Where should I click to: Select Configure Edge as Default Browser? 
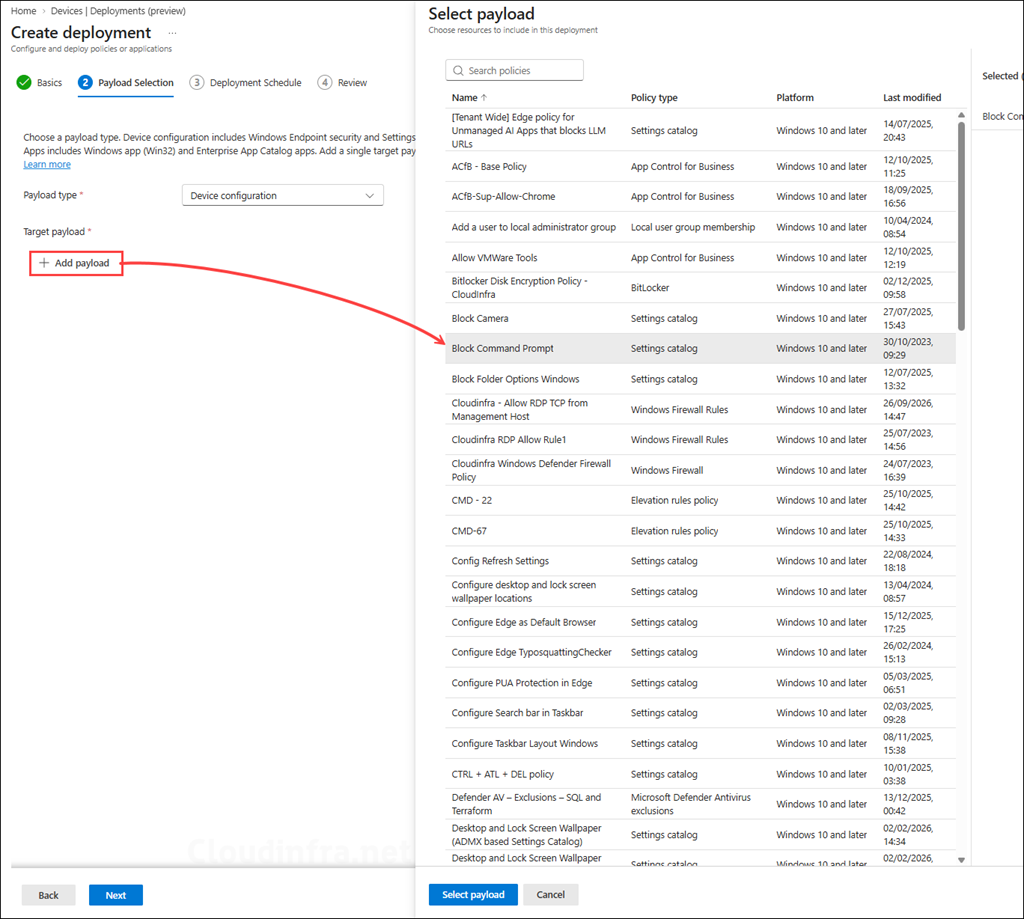(x=700, y=622)
